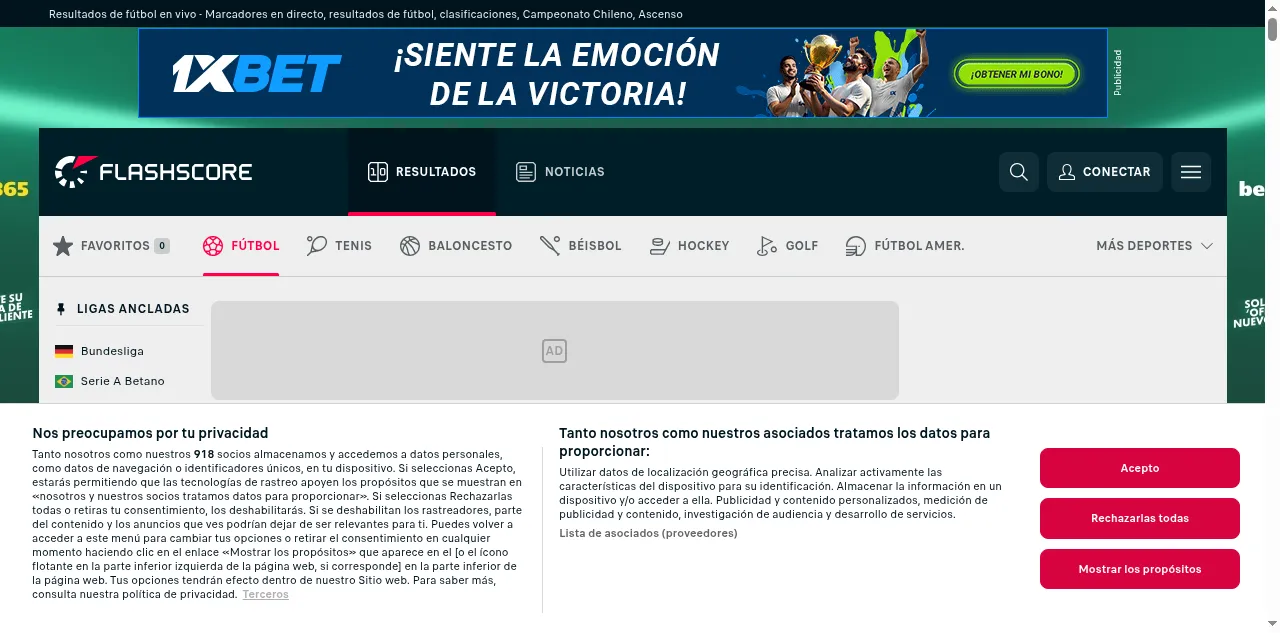The height and width of the screenshot is (633, 1280).
Task: Click the golf flag icon
Action: pos(767,246)
